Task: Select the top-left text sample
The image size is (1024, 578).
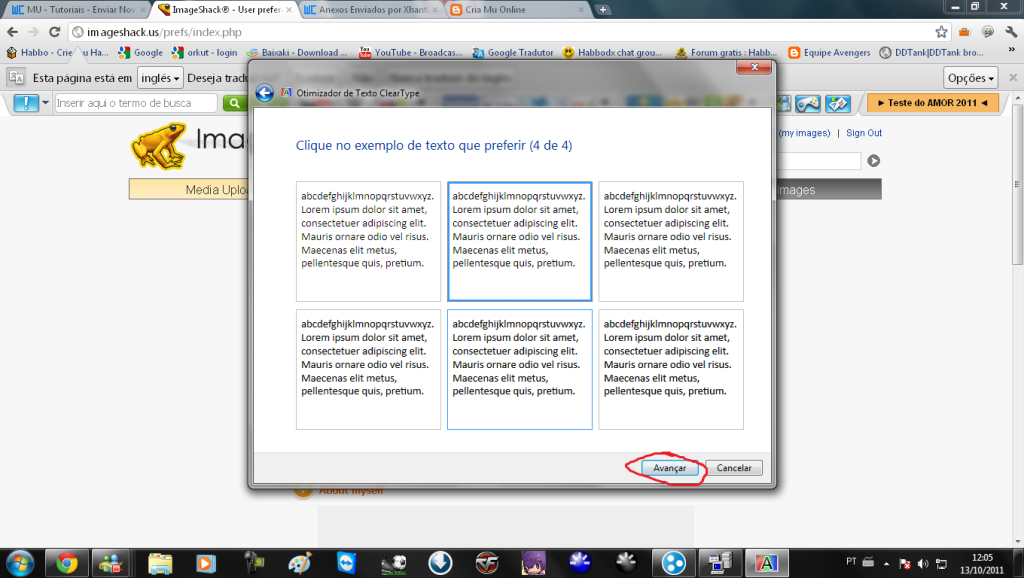Action: [x=368, y=240]
